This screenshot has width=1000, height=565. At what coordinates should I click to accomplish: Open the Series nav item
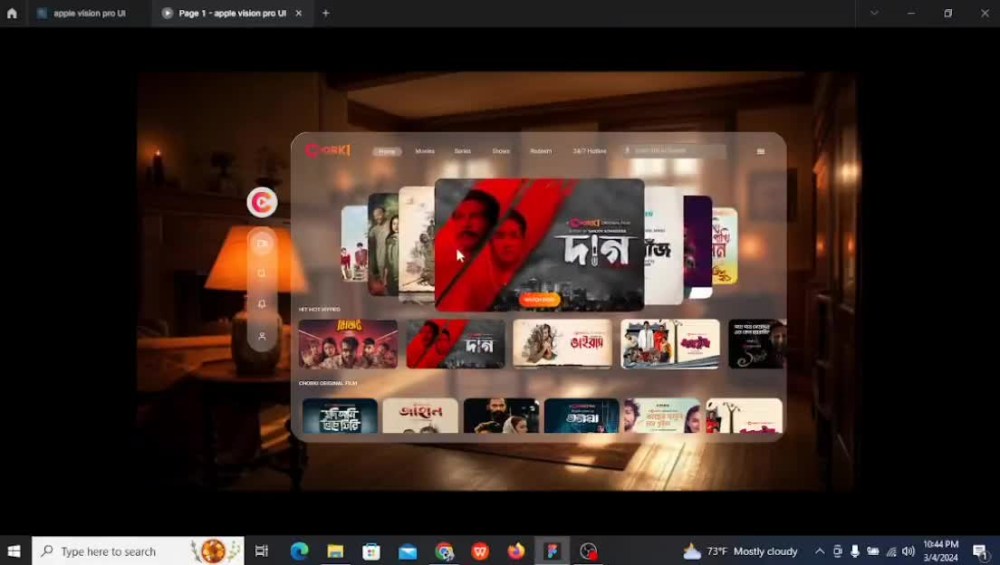click(462, 151)
